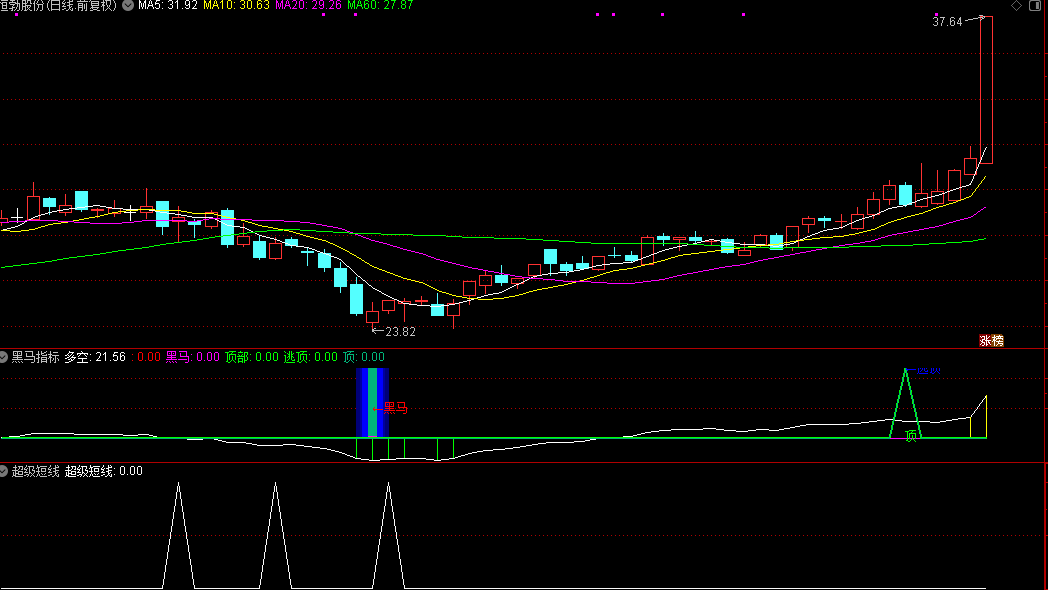Click the 37.64 high price annotation
Image resolution: width=1048 pixels, height=590 pixels.
tap(947, 22)
